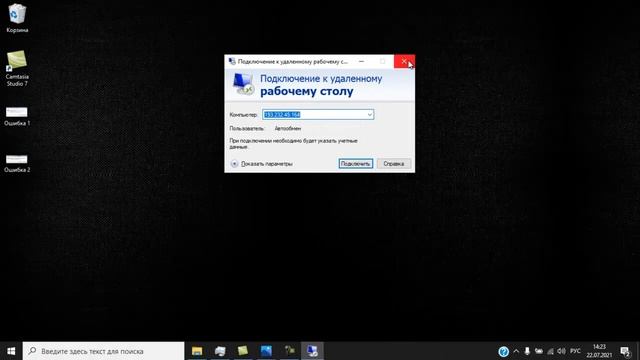Select the Ошибка 1 desktop file

(17, 116)
